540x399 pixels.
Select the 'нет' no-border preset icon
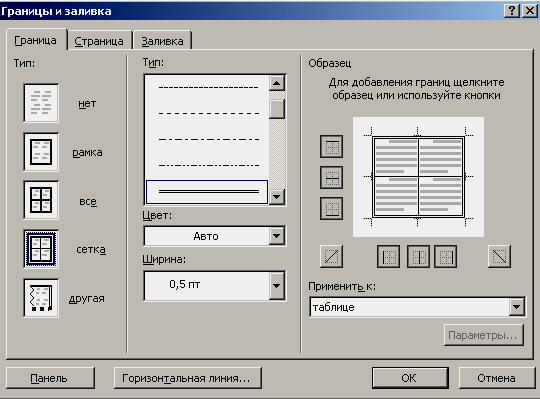[41, 103]
